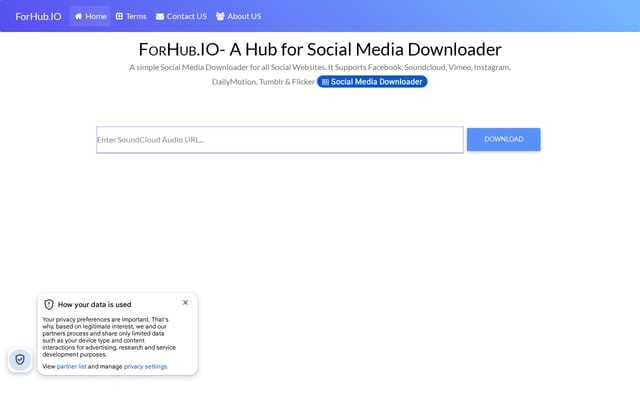Click the 'How your data is used' heading
The height and width of the screenshot is (400, 640).
click(x=95, y=304)
